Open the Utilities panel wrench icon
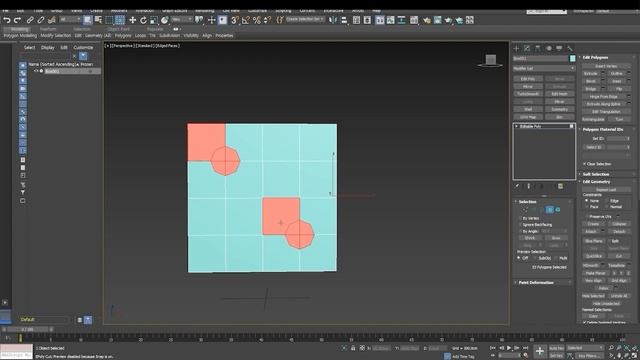Screen dimensions: 640x360 570,48
